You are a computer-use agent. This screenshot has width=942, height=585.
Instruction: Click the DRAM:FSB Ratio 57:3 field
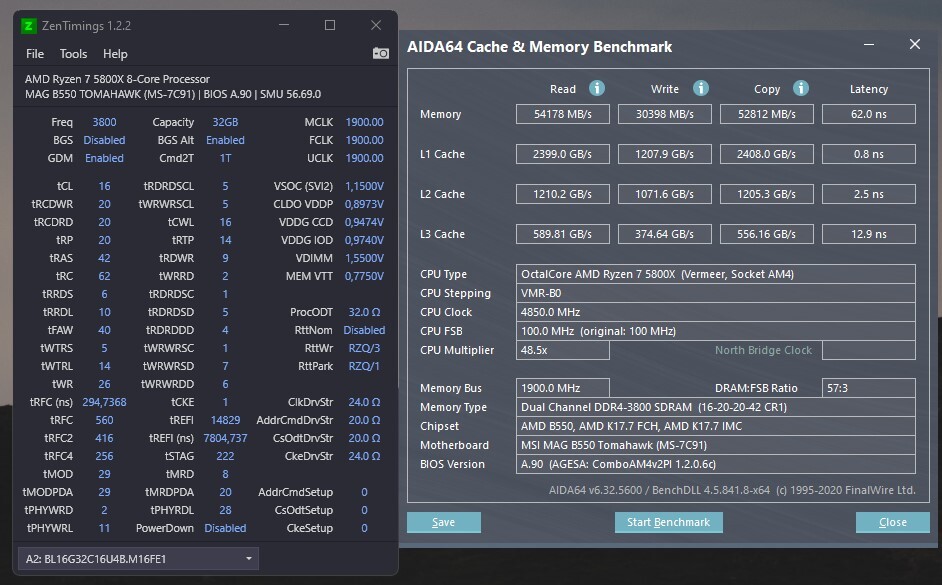click(x=868, y=388)
